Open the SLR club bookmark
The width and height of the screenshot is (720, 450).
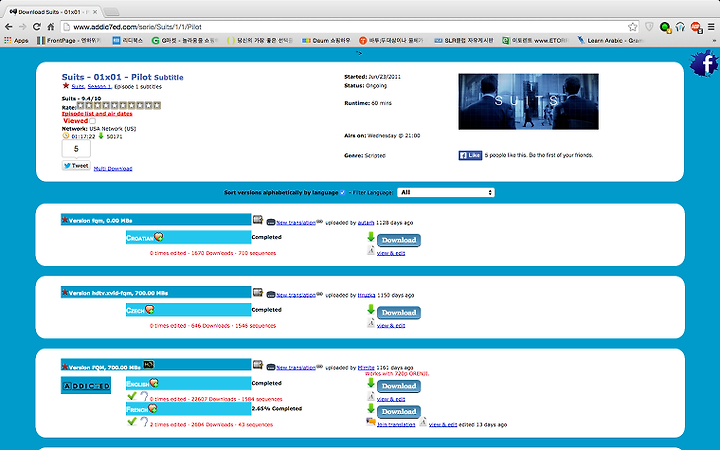464,40
